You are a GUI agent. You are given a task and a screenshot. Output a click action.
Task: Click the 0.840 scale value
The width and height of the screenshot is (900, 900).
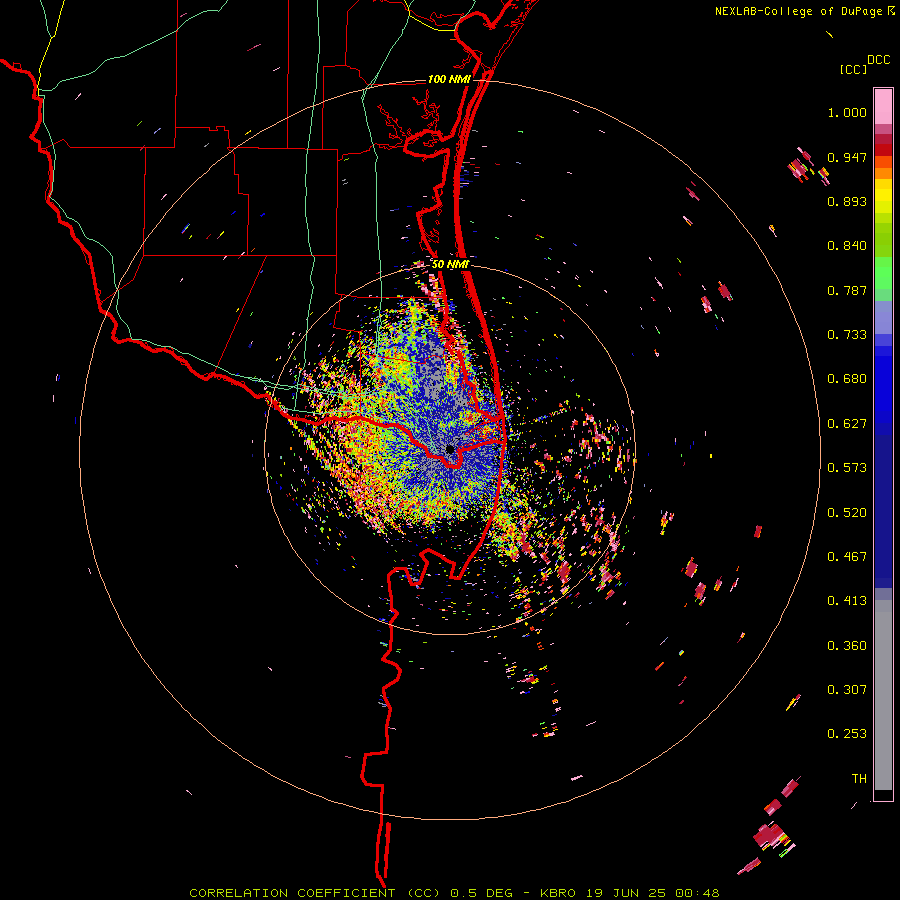pos(847,246)
